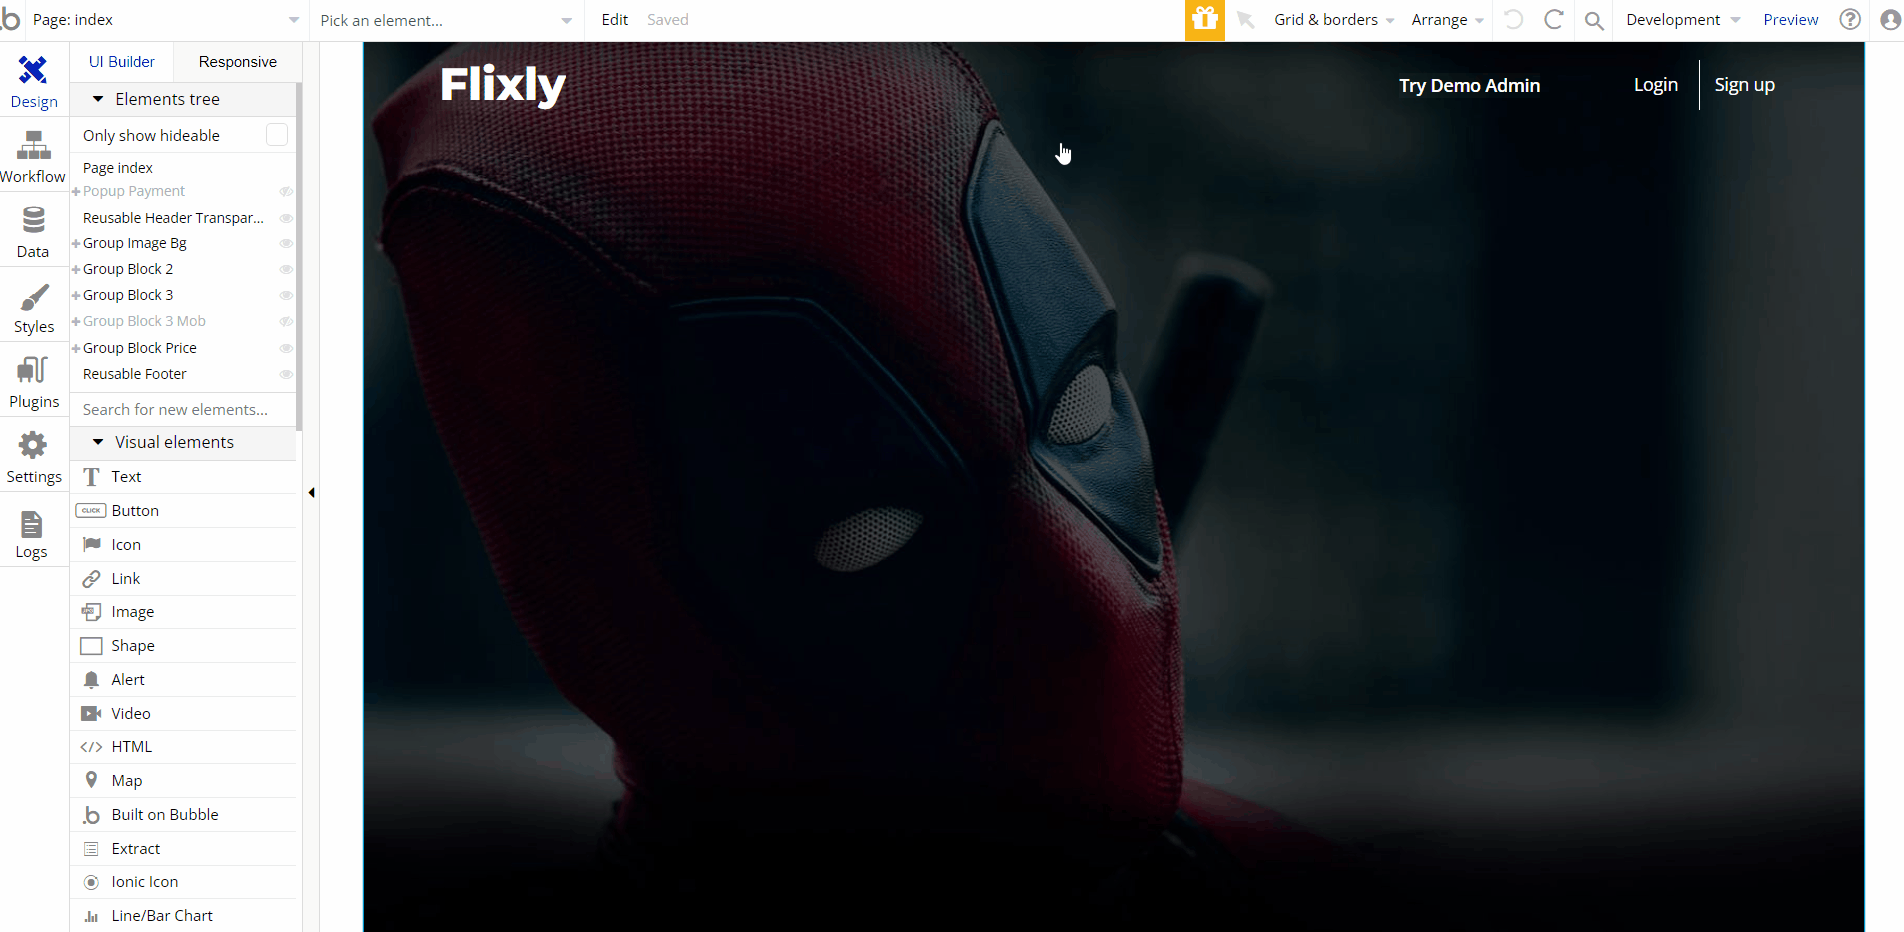This screenshot has height=932, width=1904.
Task: Select the Shape element tool
Action: (x=184, y=646)
